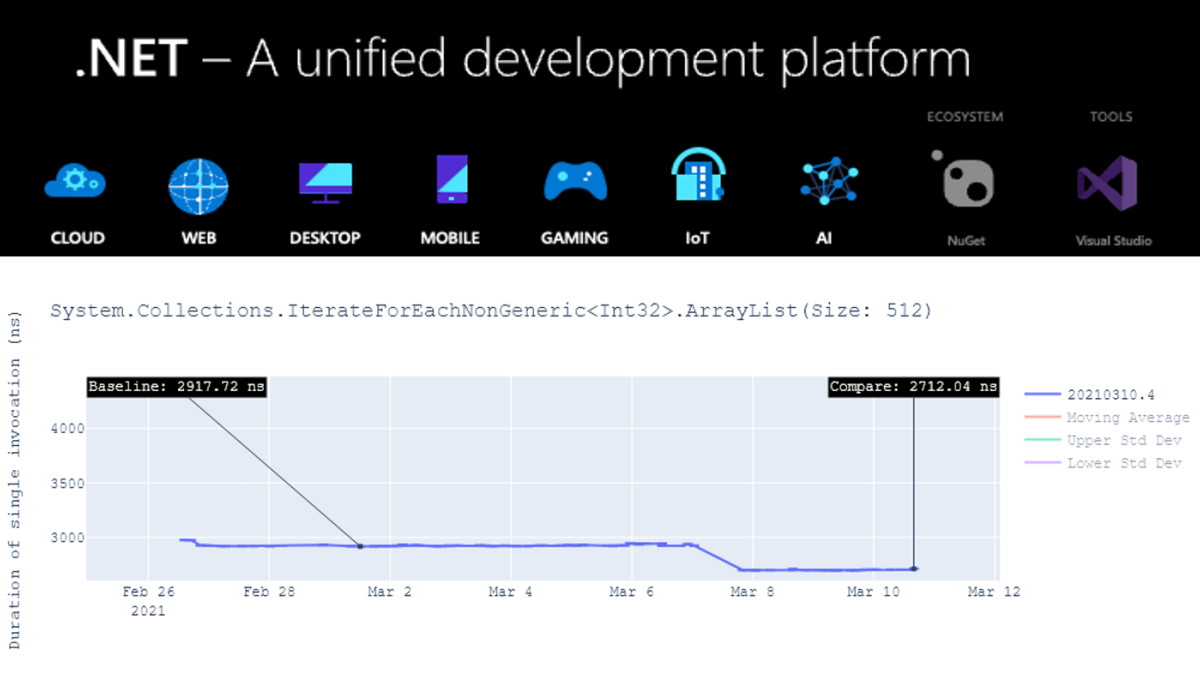Screen dimensions: 1200x675
Task: Click the NuGet text label
Action: point(968,240)
